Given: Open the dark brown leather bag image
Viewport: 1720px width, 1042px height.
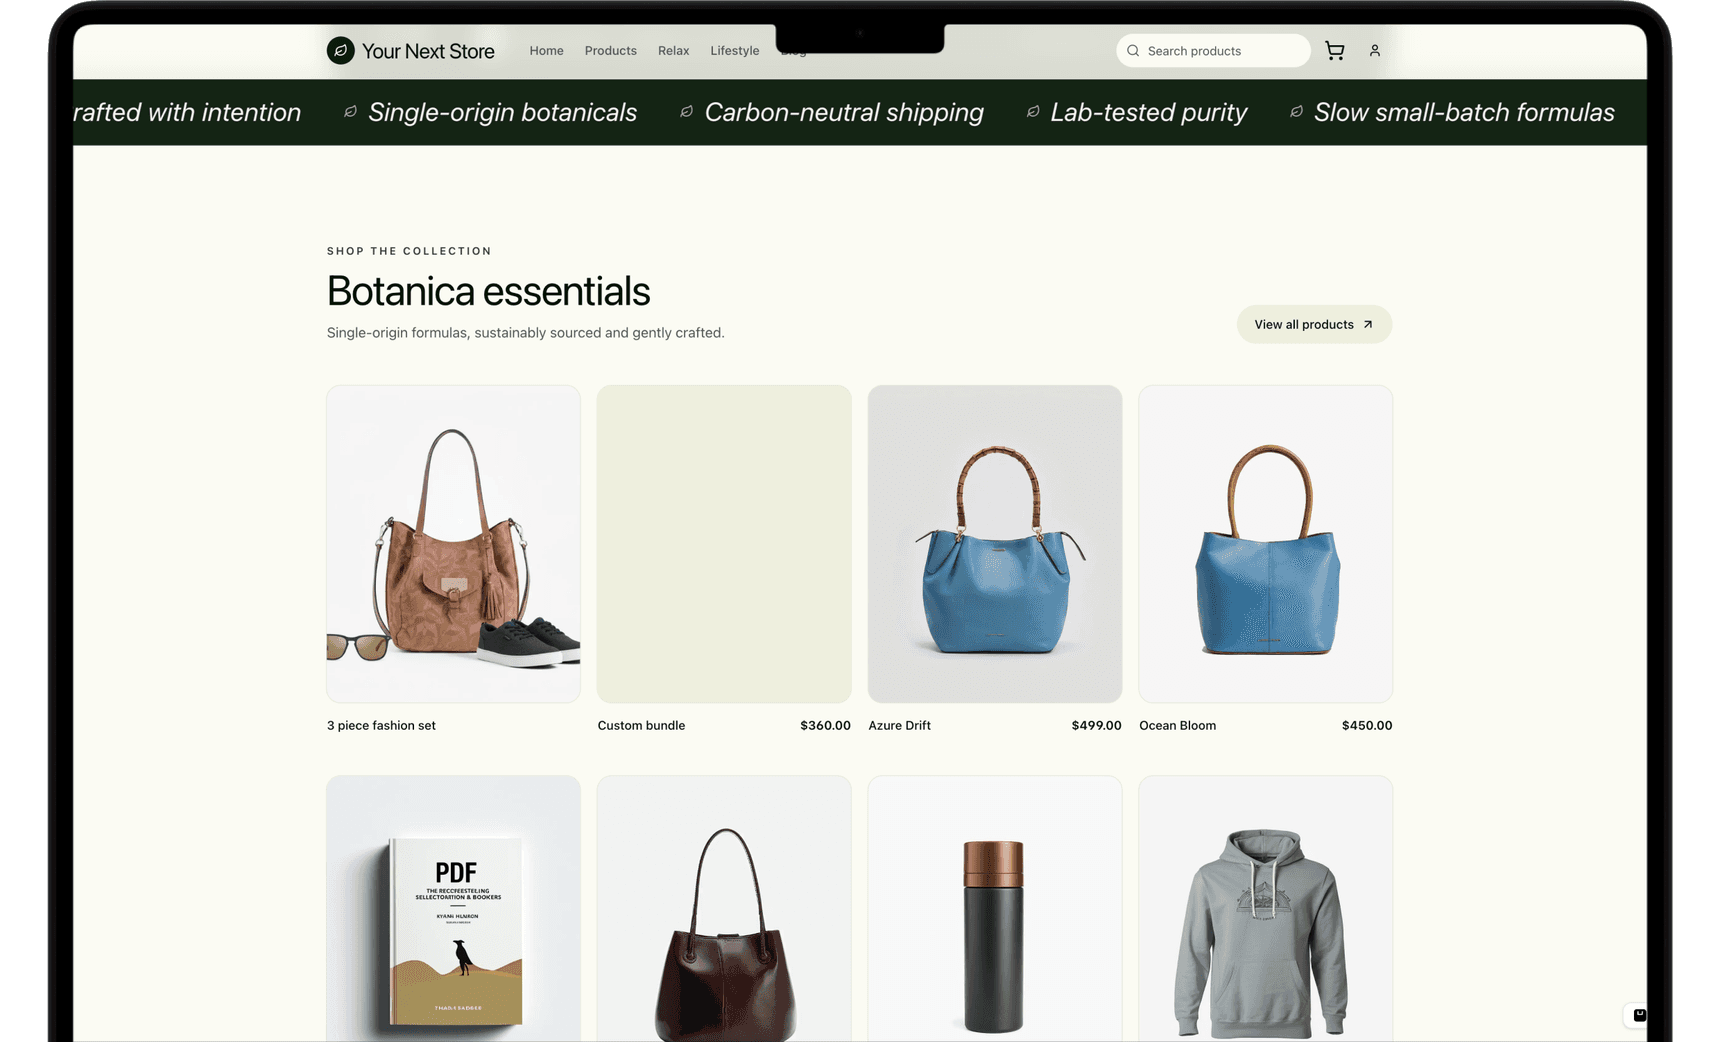Looking at the screenshot, I should (x=724, y=908).
